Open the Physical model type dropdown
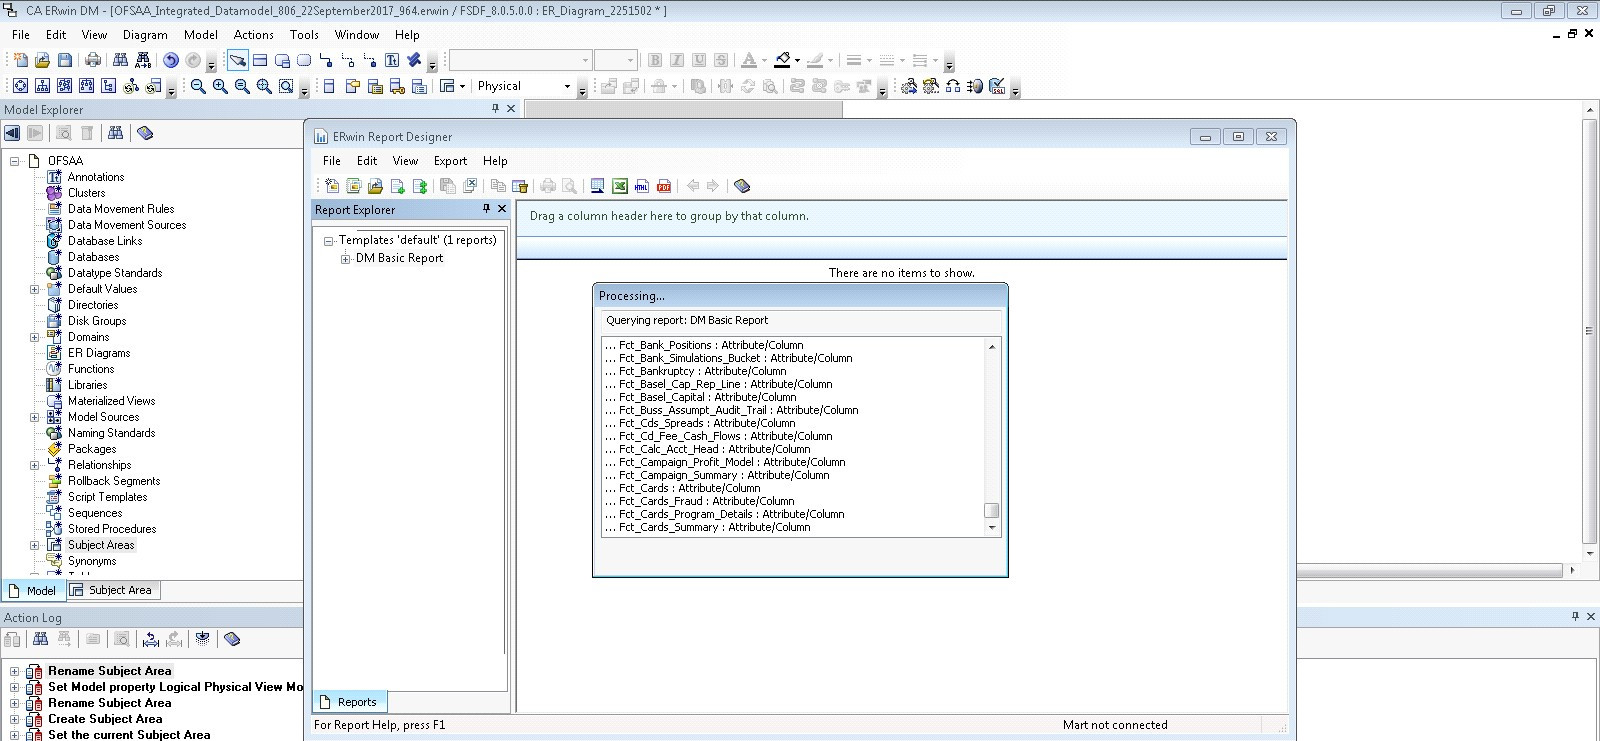 tap(567, 87)
